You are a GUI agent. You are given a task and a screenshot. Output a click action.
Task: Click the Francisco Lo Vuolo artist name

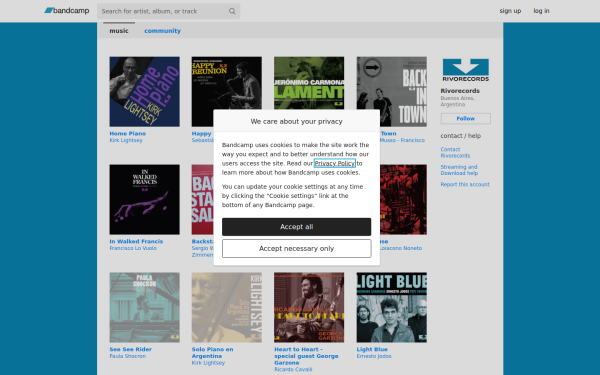coord(133,248)
